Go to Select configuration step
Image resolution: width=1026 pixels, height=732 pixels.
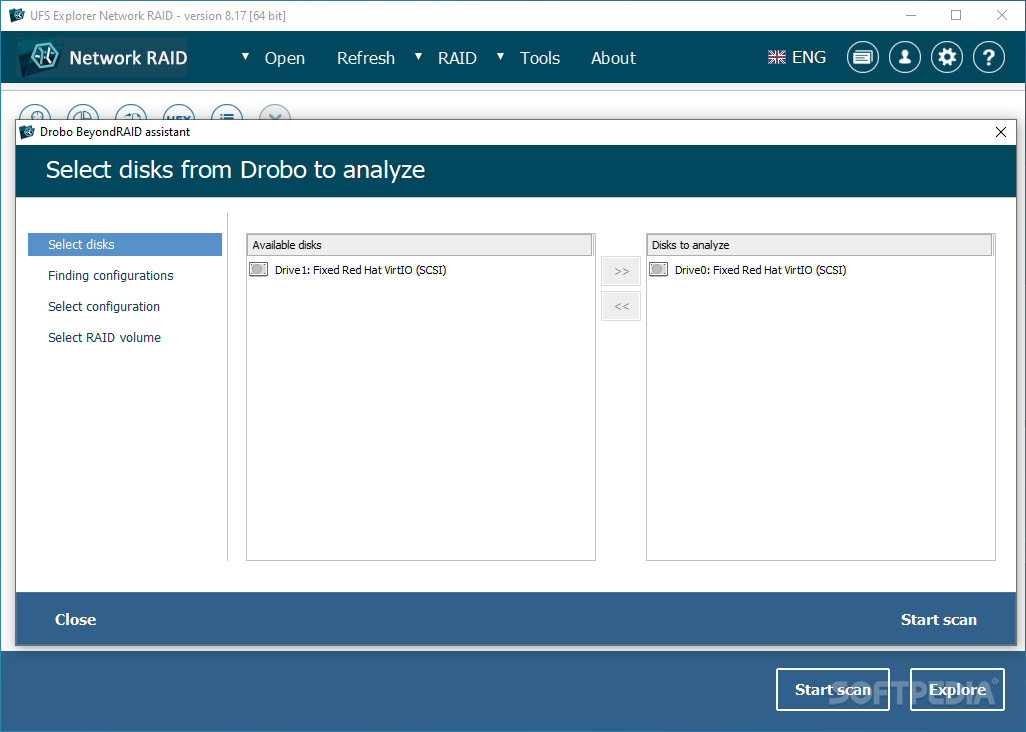pyautogui.click(x=104, y=306)
